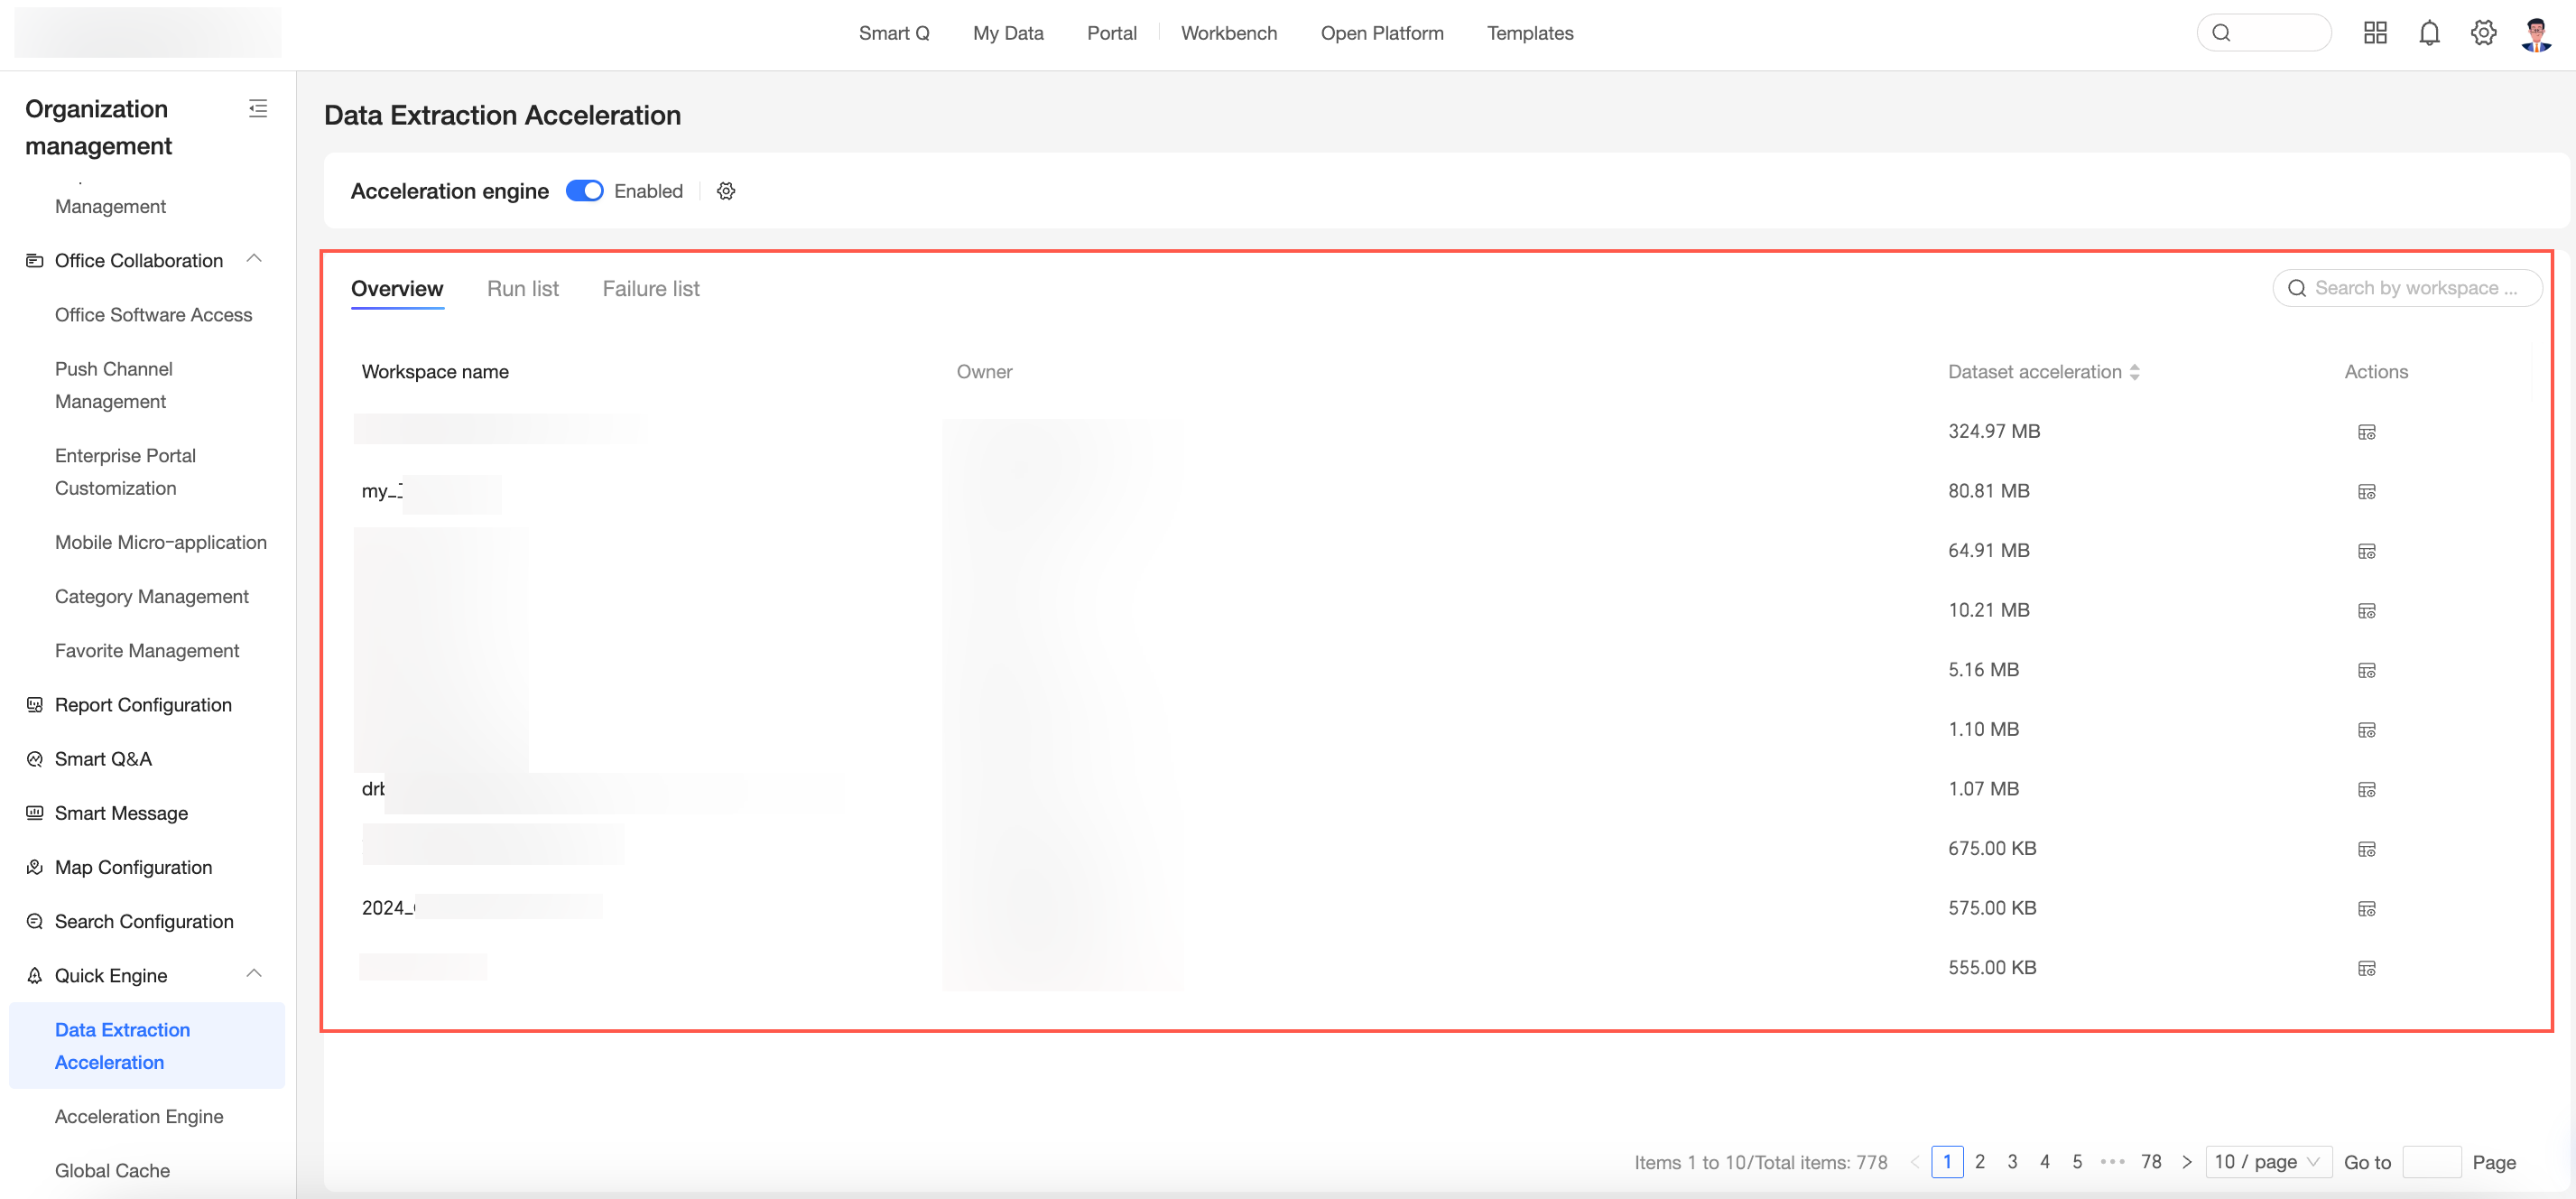Screen dimensions: 2576x1199
Task: Go to page 78 in pagination
Action: click(2151, 1161)
